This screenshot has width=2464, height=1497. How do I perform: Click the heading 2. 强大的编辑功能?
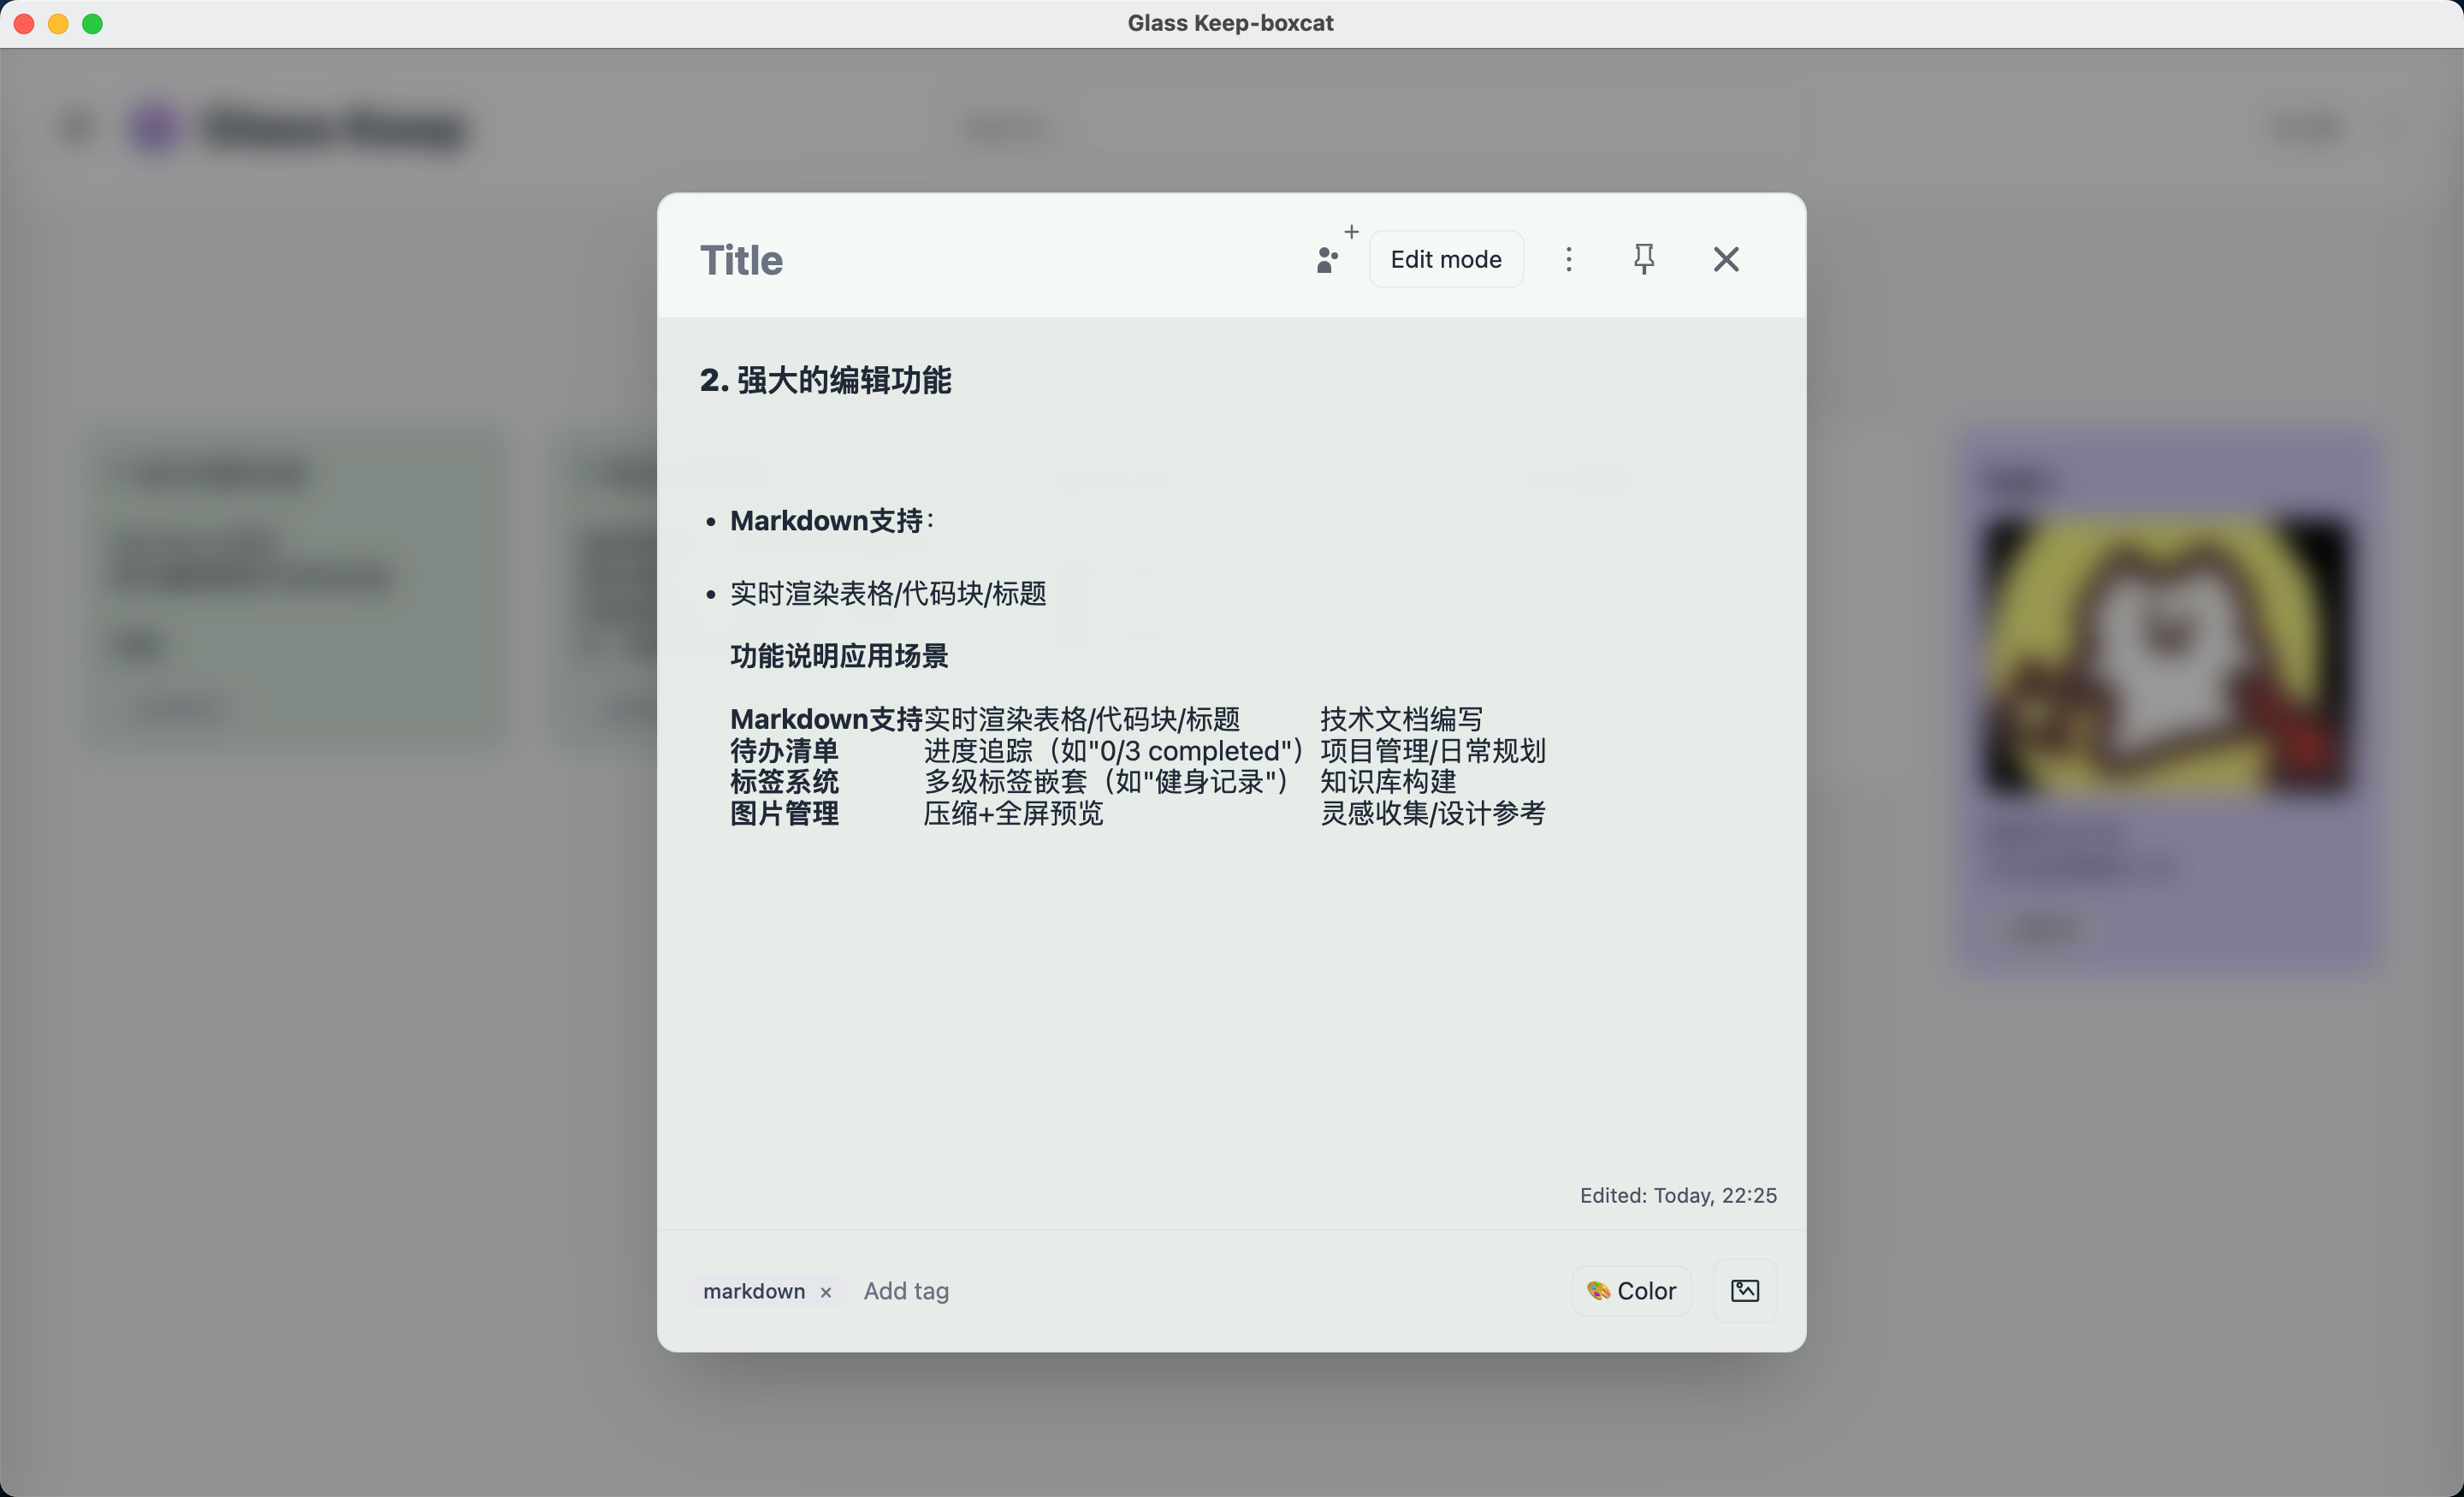[x=825, y=380]
